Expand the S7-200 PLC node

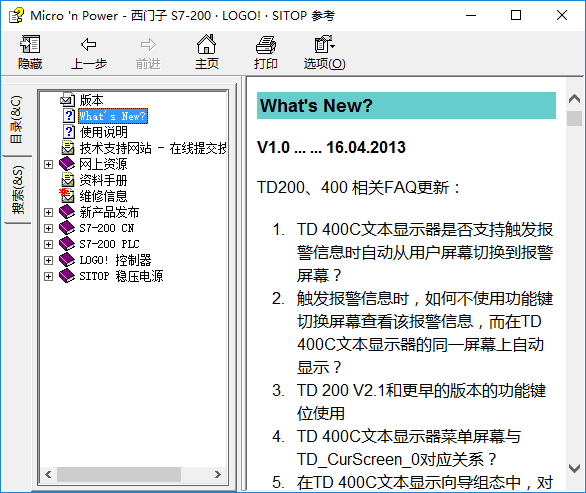pyautogui.click(x=48, y=244)
